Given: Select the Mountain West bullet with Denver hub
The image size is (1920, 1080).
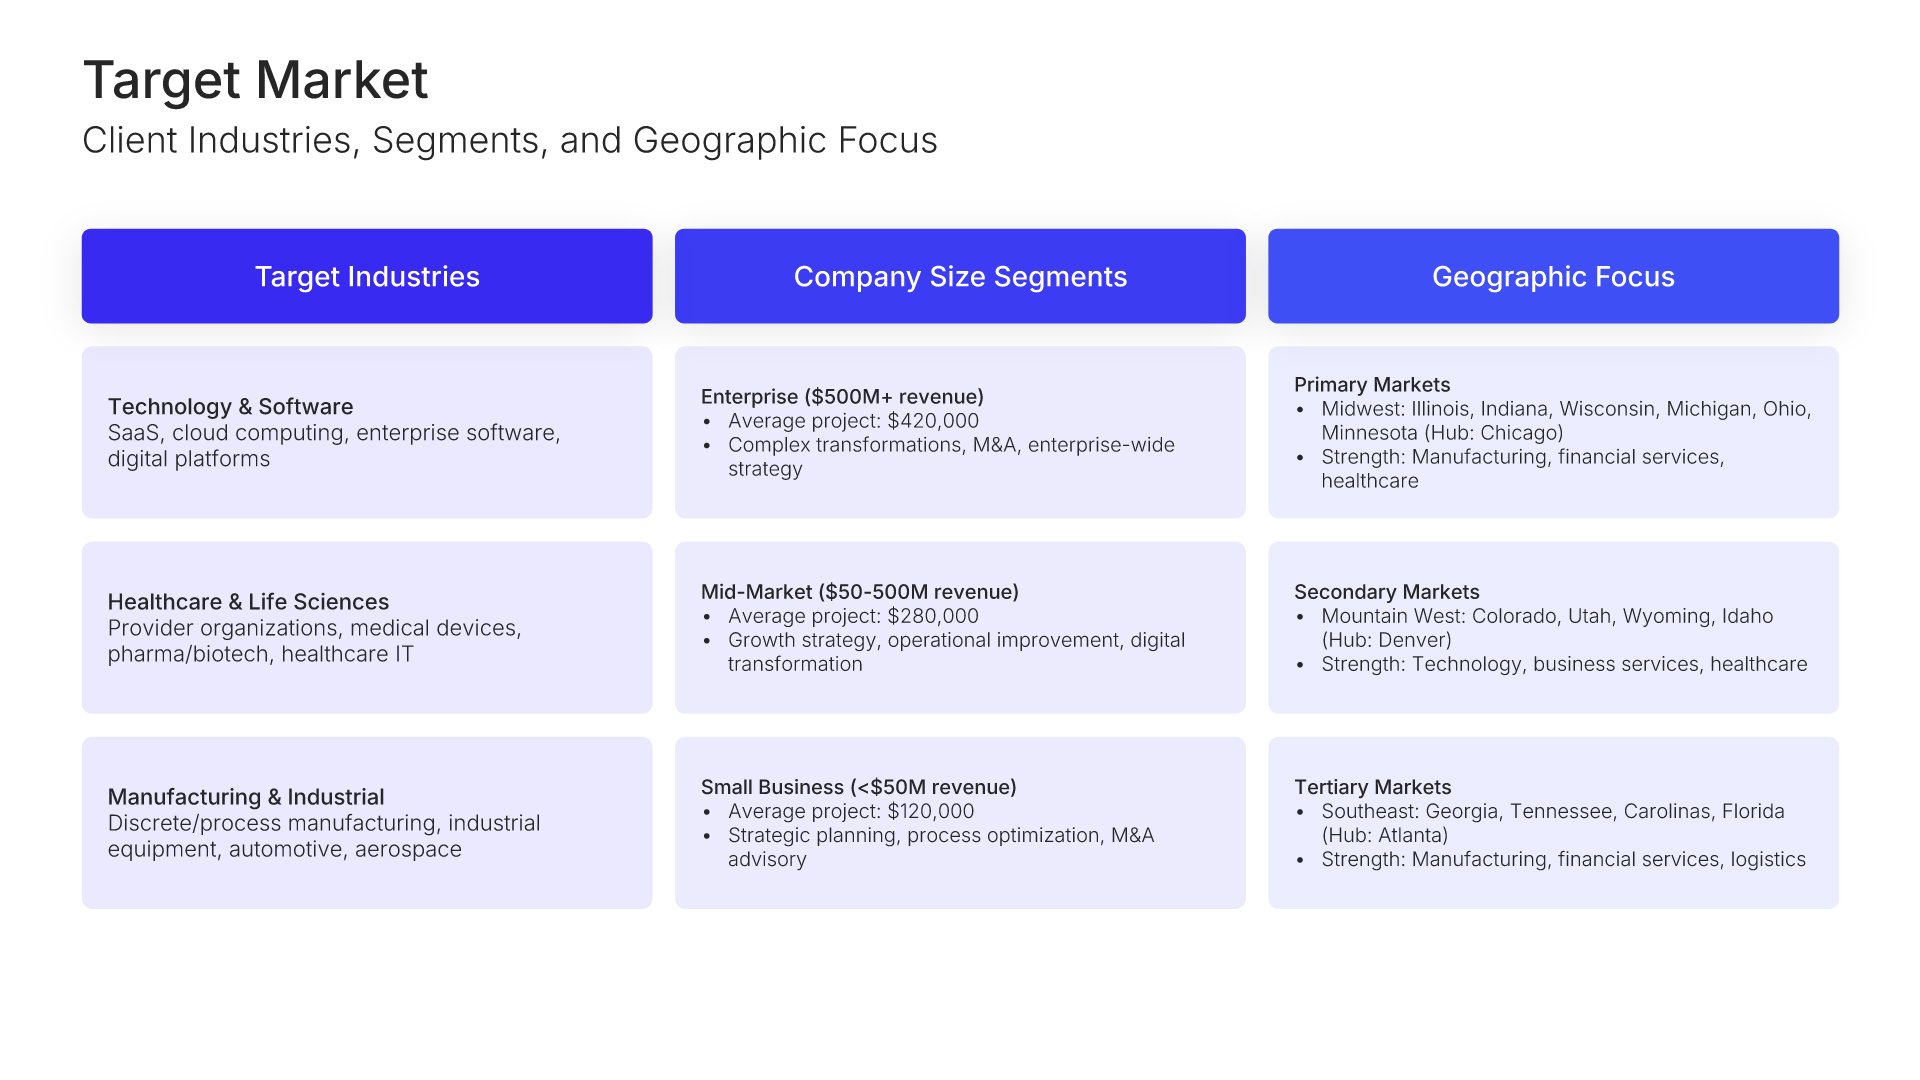Looking at the screenshot, I should click(1546, 628).
